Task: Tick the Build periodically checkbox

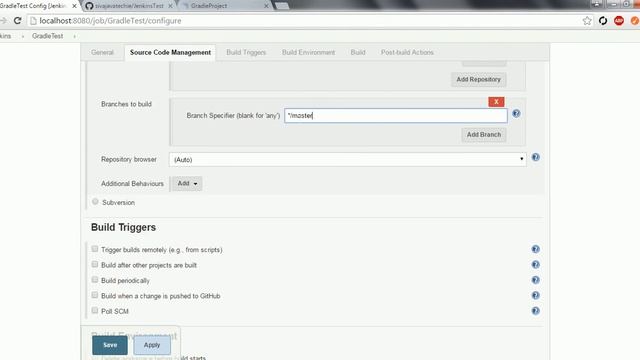Action: click(x=95, y=280)
